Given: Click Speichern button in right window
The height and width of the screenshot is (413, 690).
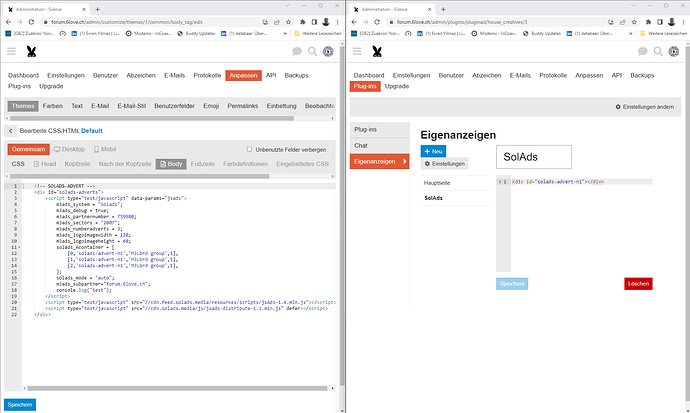Looking at the screenshot, I should point(512,284).
